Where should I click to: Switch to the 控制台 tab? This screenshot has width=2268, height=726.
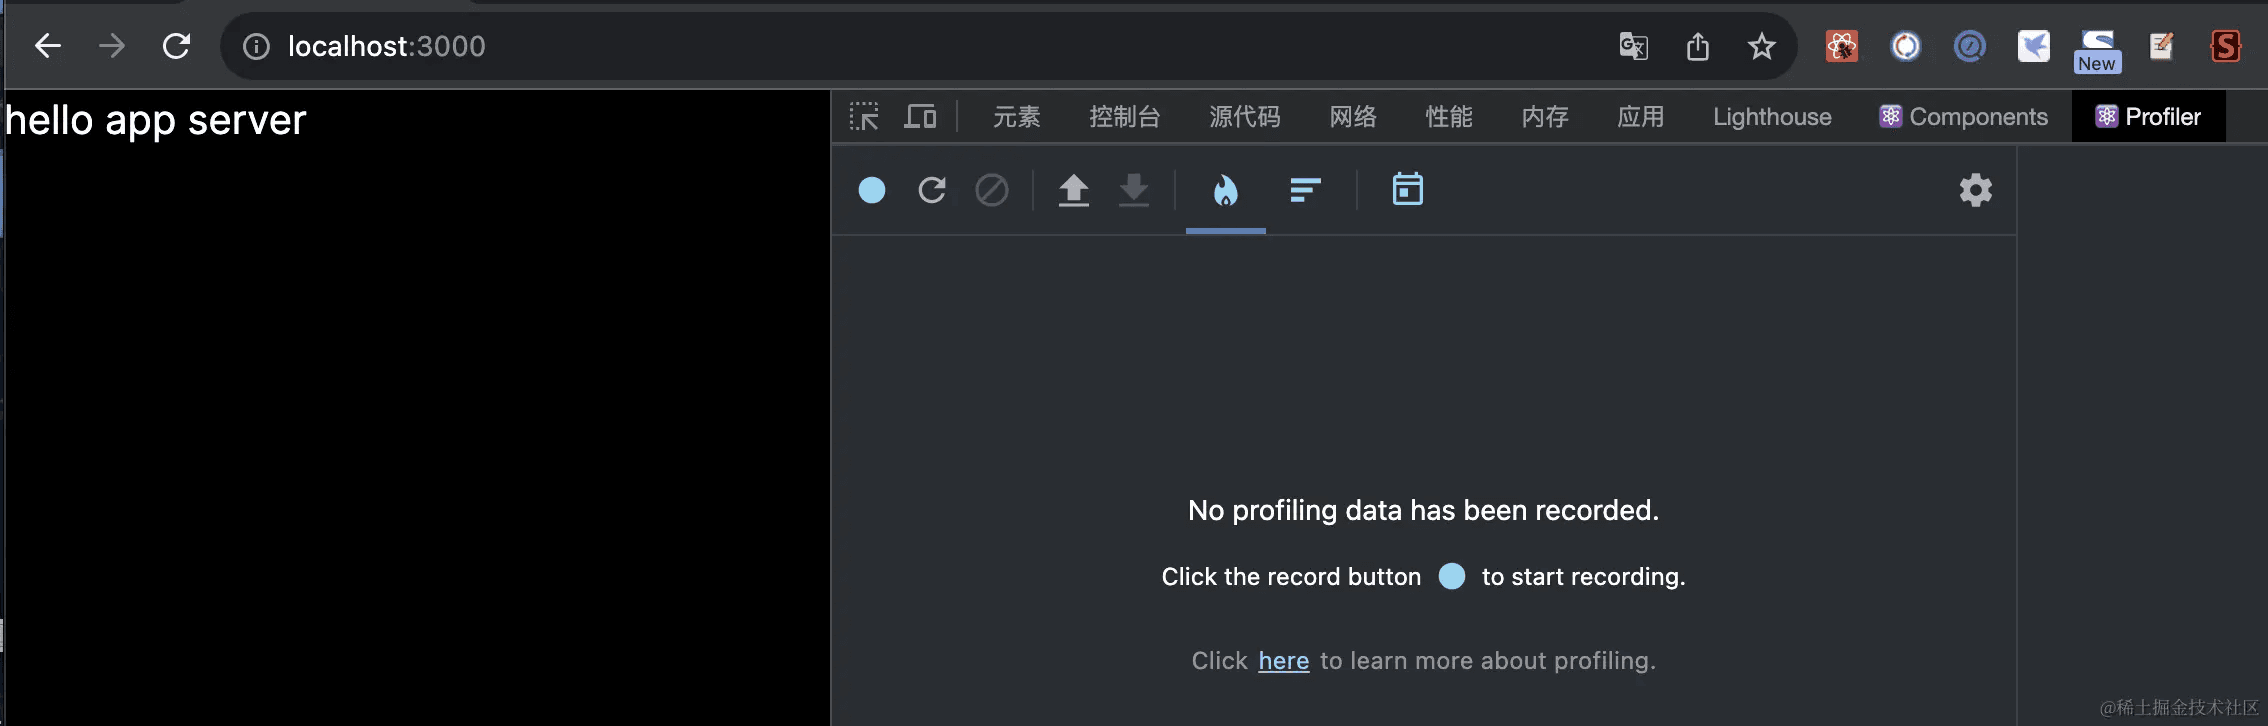click(x=1125, y=117)
